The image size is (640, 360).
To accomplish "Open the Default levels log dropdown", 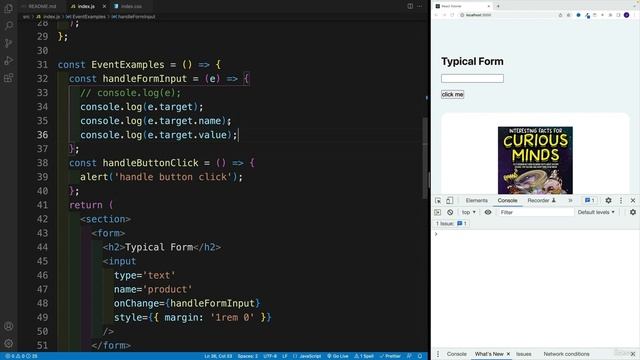I will click(596, 212).
